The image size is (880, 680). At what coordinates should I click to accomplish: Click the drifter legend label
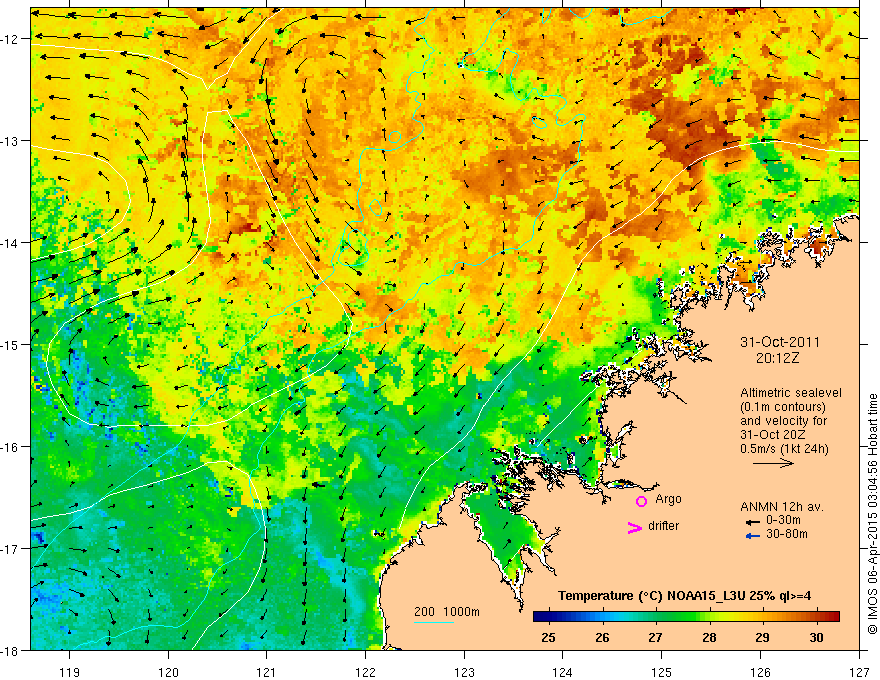point(663,526)
